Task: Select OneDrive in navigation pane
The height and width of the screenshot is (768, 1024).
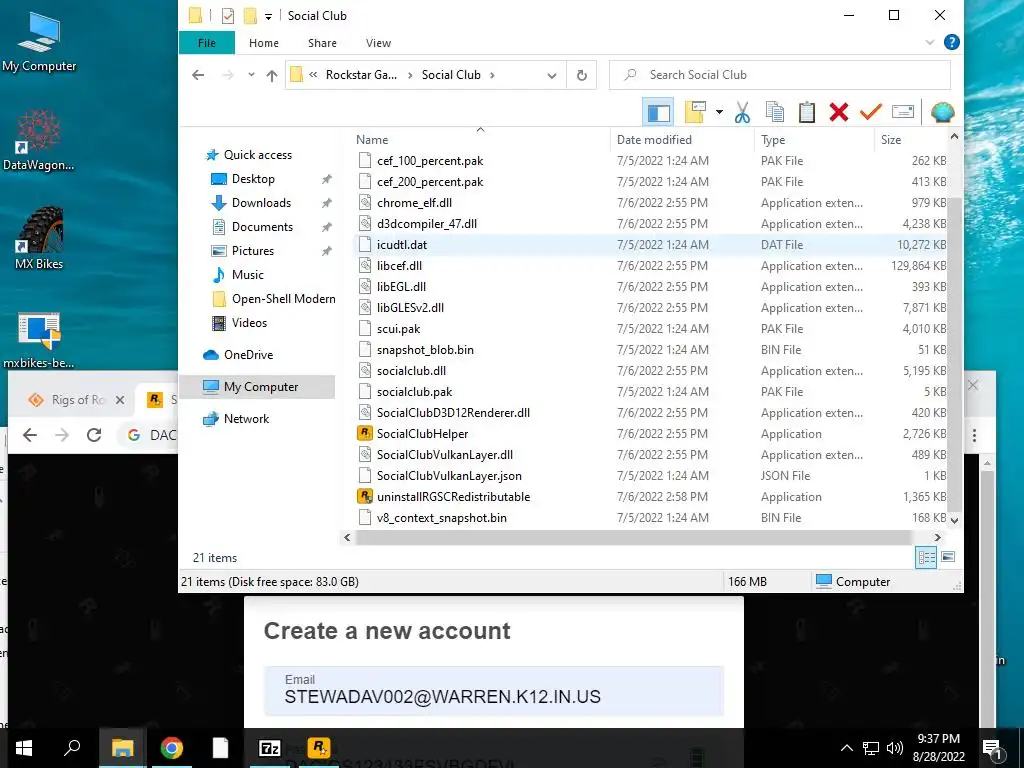Action: pyautogui.click(x=248, y=355)
